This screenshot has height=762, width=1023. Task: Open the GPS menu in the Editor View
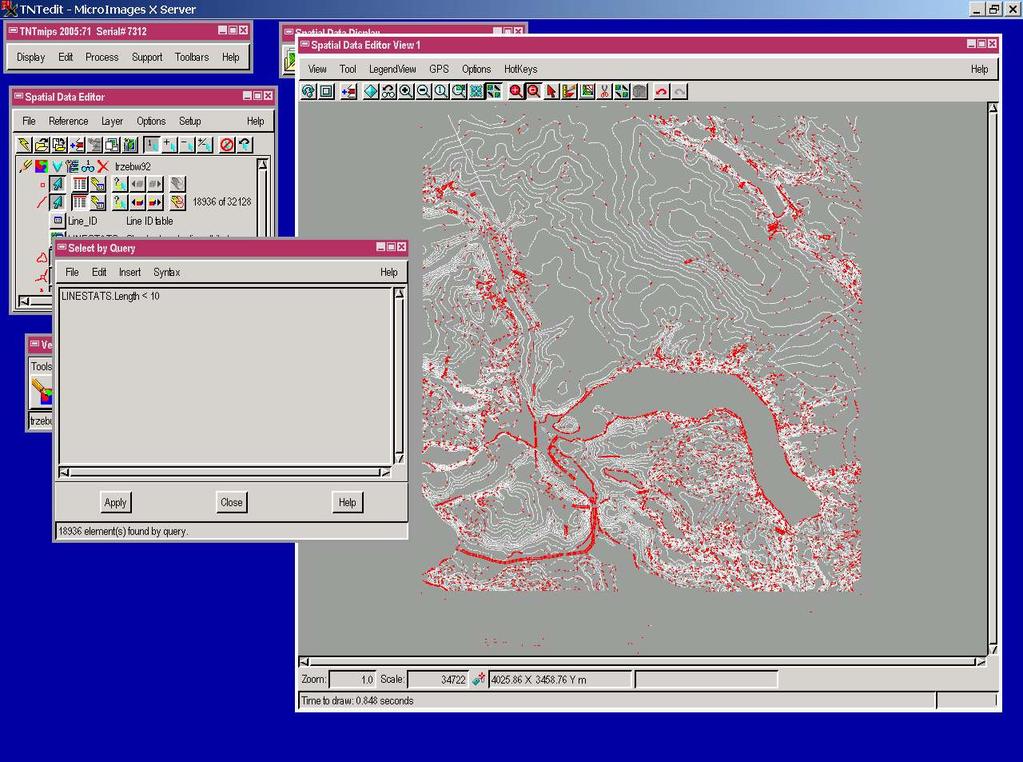pyautogui.click(x=439, y=69)
